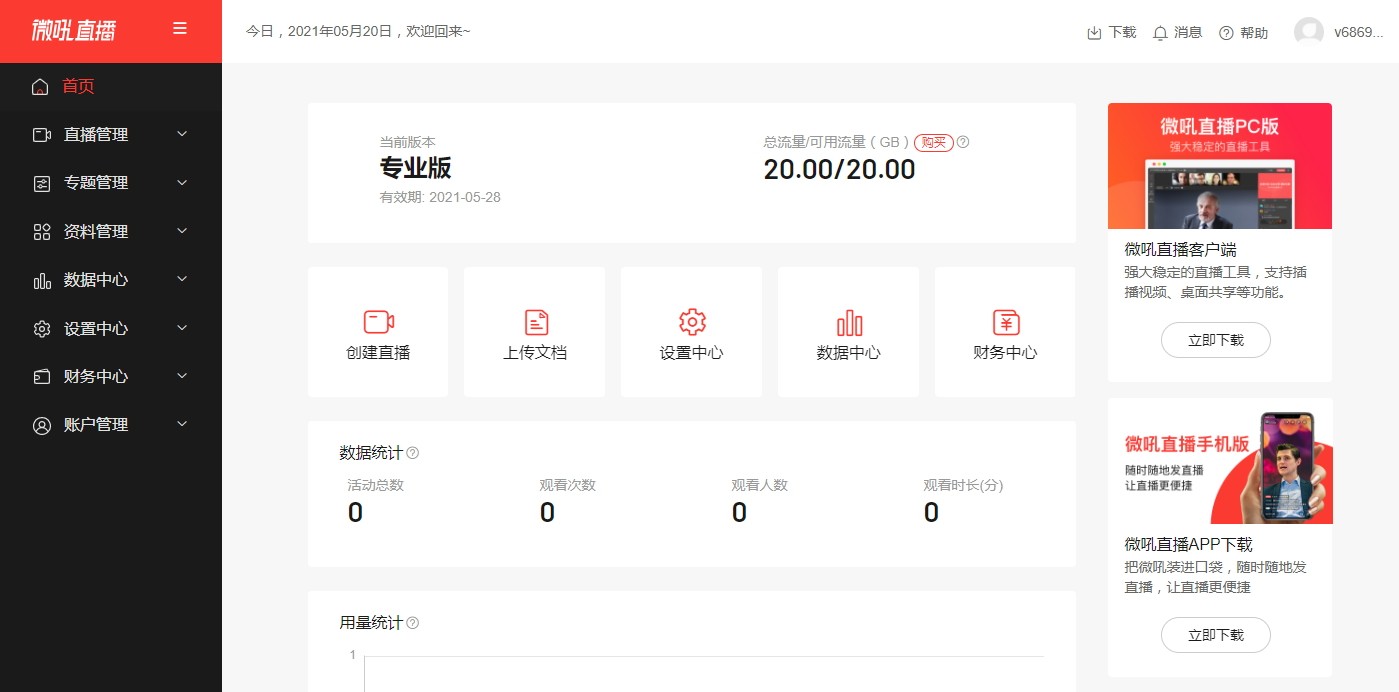
Task: Click the help icon next to 用量统计
Action: click(413, 623)
